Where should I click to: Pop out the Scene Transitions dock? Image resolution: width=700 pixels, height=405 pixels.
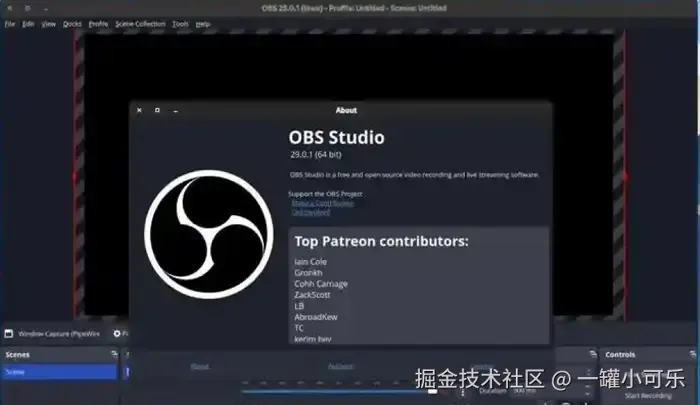(592, 354)
